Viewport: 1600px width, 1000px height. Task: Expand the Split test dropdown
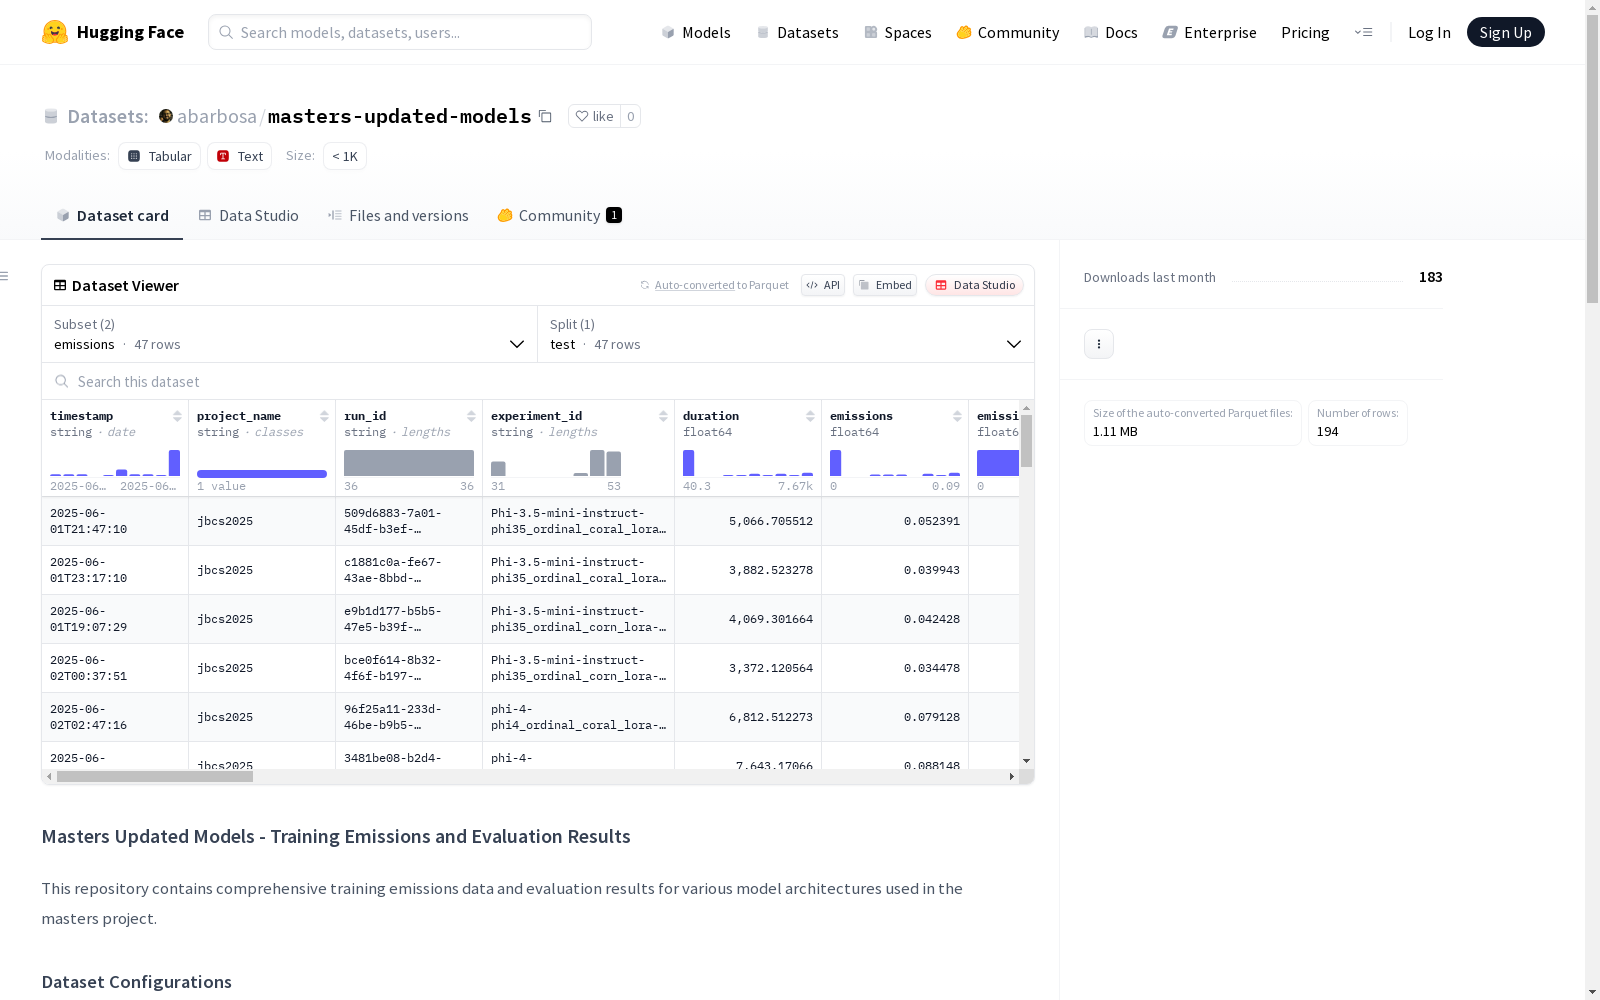pyautogui.click(x=786, y=334)
